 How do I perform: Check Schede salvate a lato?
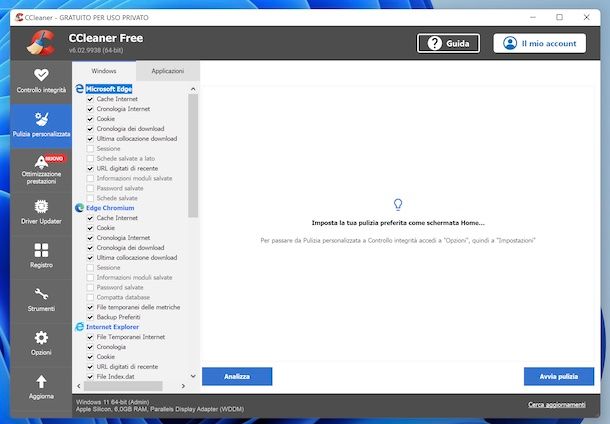pos(90,158)
